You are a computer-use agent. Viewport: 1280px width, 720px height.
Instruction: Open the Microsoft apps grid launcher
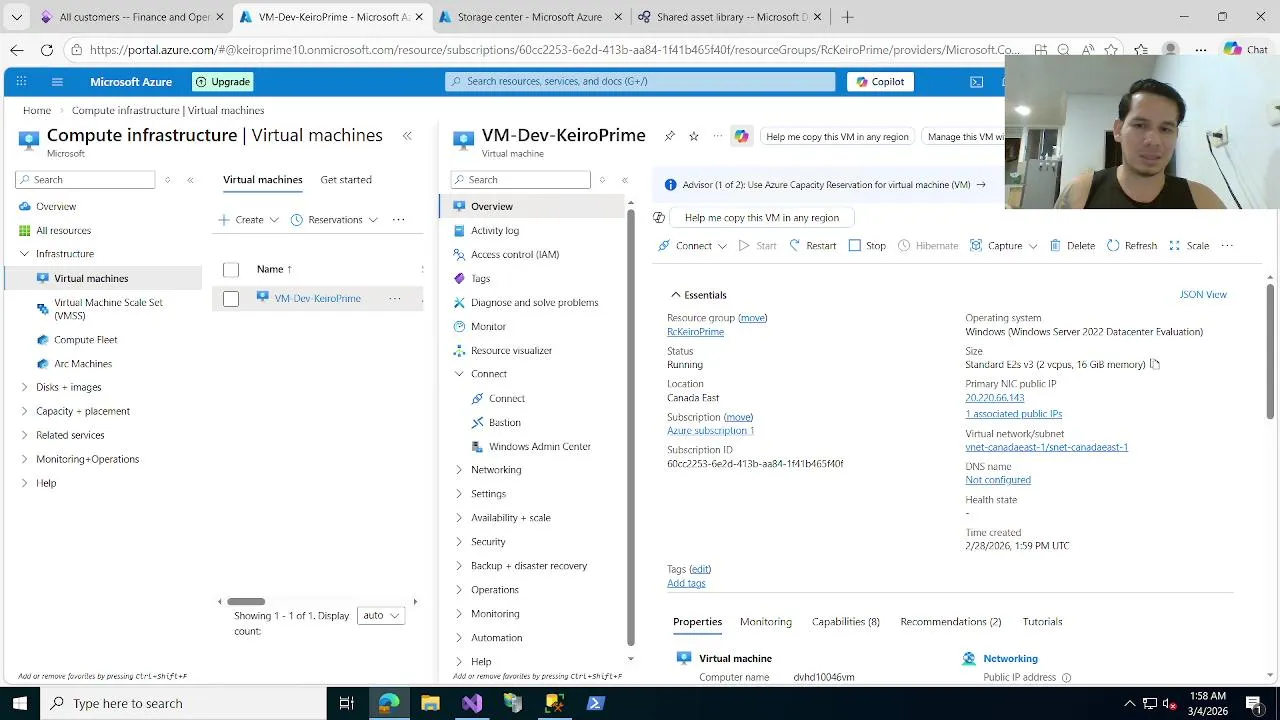[x=21, y=82]
